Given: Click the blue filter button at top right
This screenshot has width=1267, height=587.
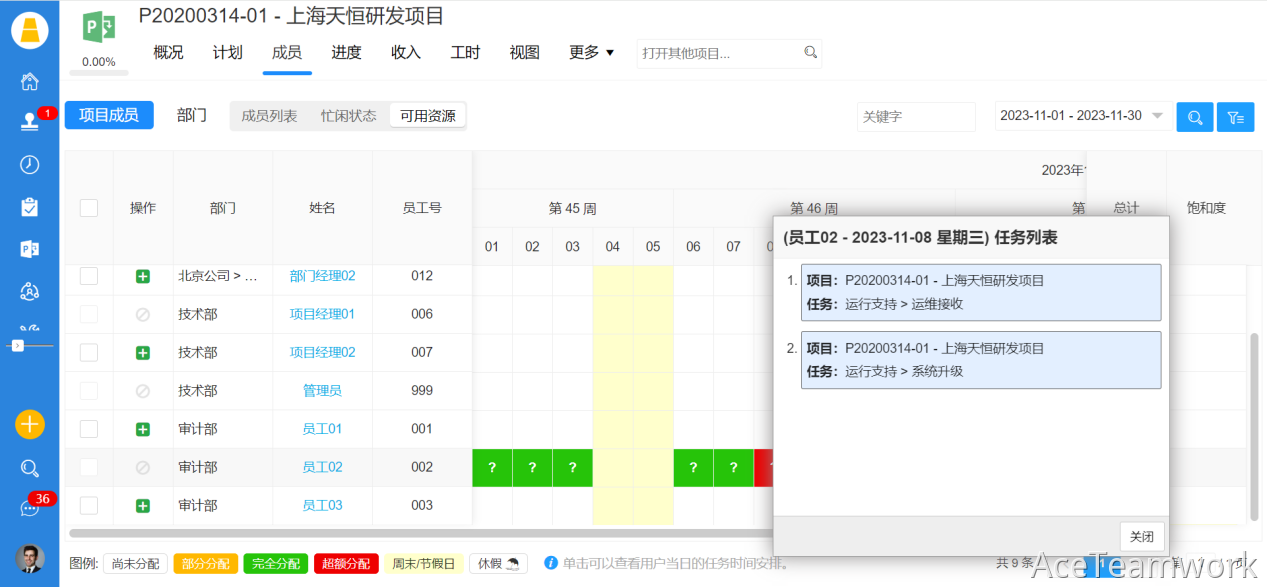Looking at the screenshot, I should [x=1235, y=117].
